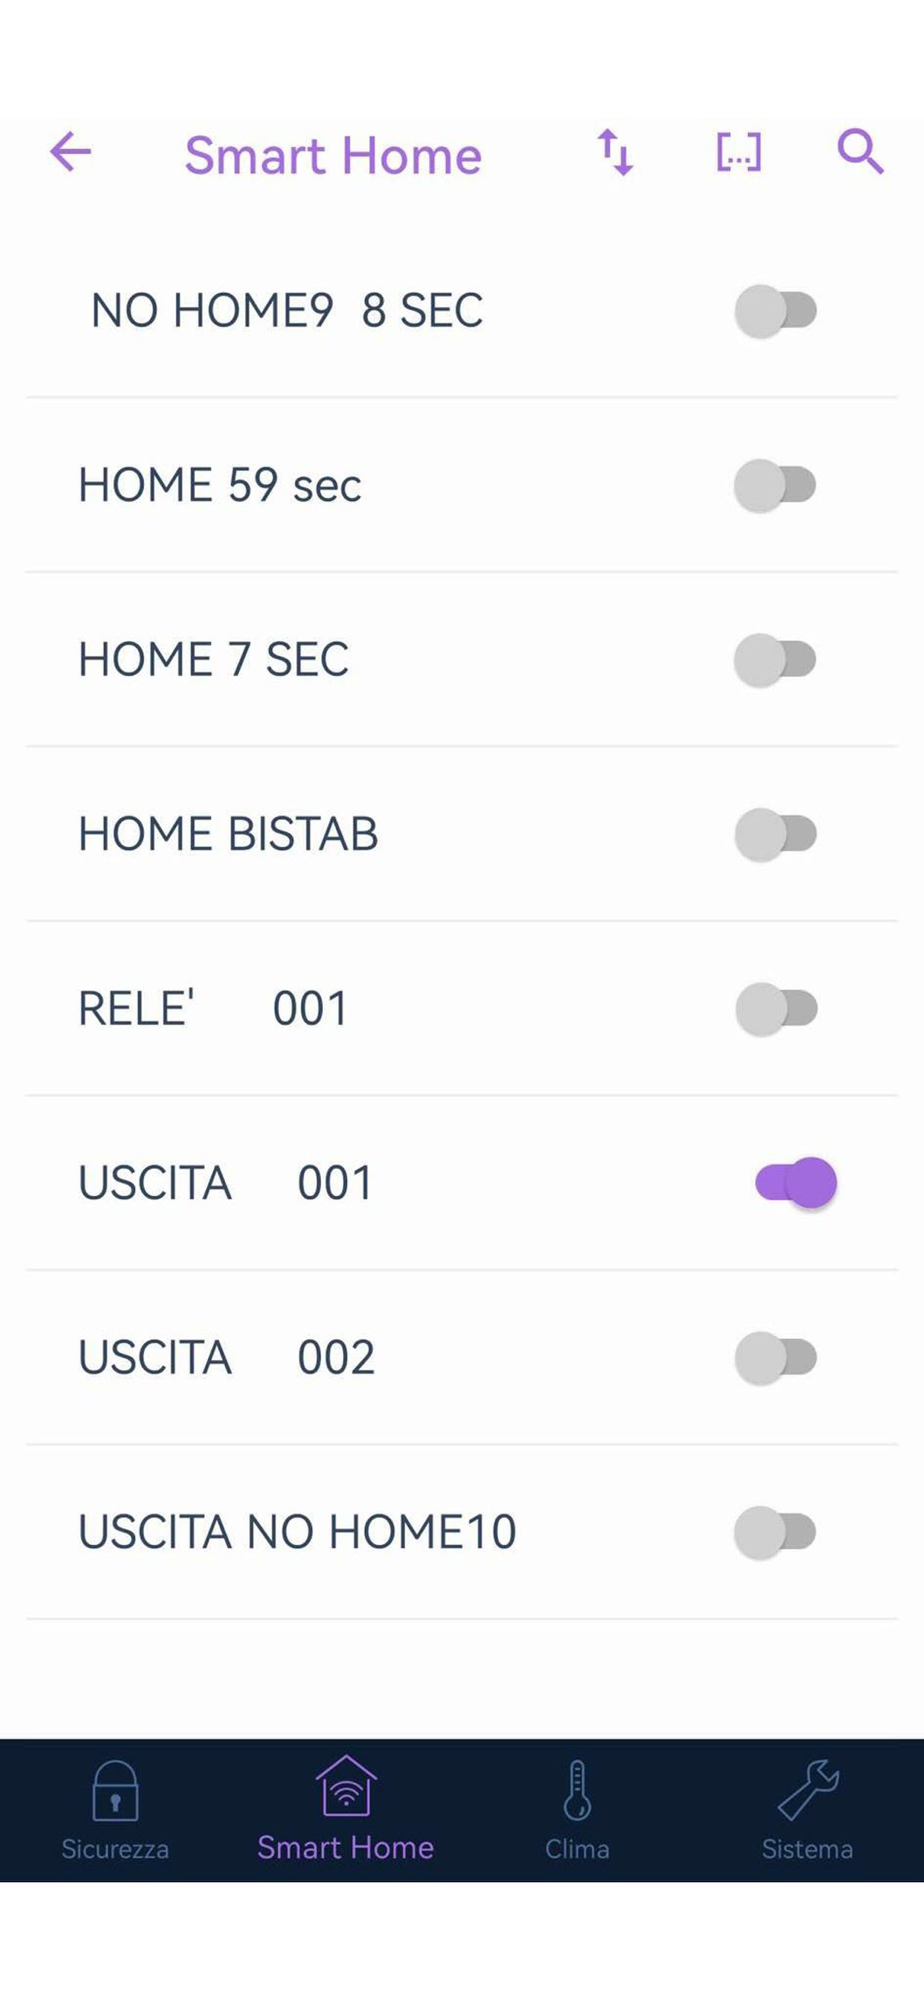This screenshot has width=924, height=2000.
Task: Select the Clima tab label
Action: tap(577, 1849)
